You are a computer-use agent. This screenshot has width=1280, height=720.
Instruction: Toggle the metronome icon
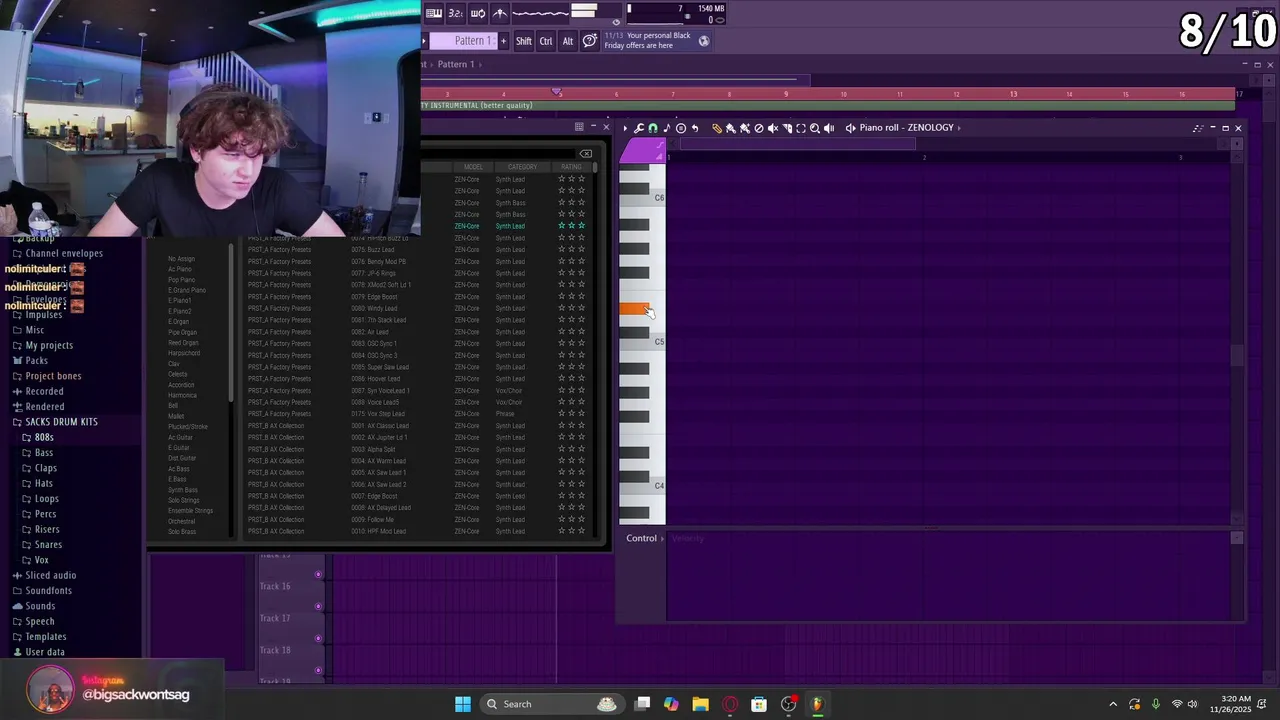[500, 13]
